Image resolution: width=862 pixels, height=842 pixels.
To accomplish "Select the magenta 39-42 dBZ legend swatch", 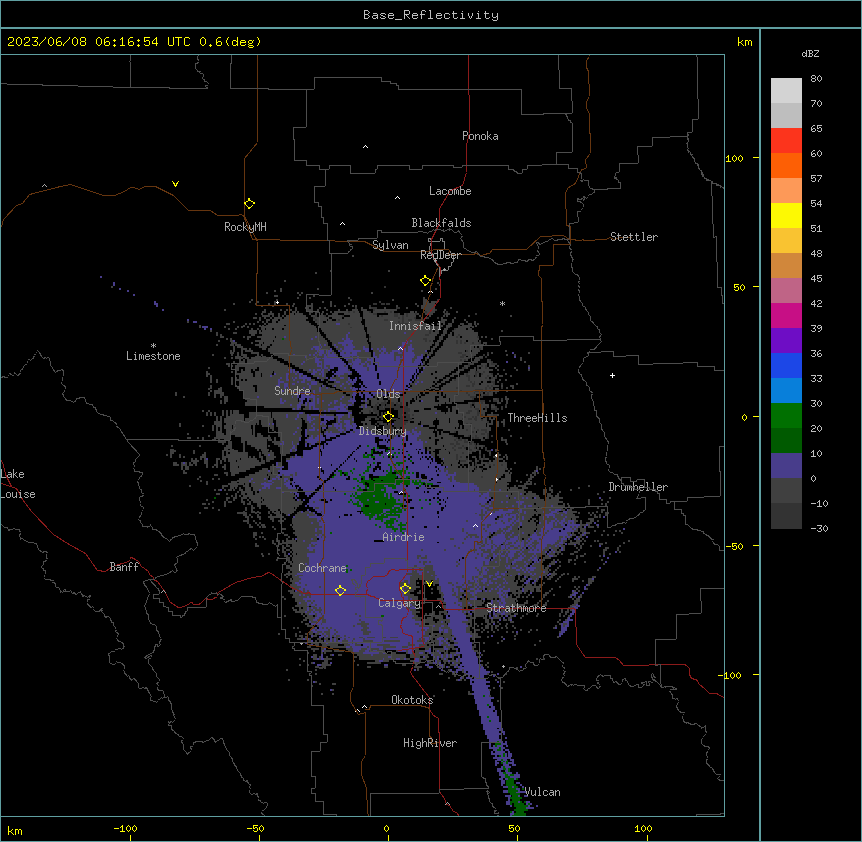I will 786,315.
